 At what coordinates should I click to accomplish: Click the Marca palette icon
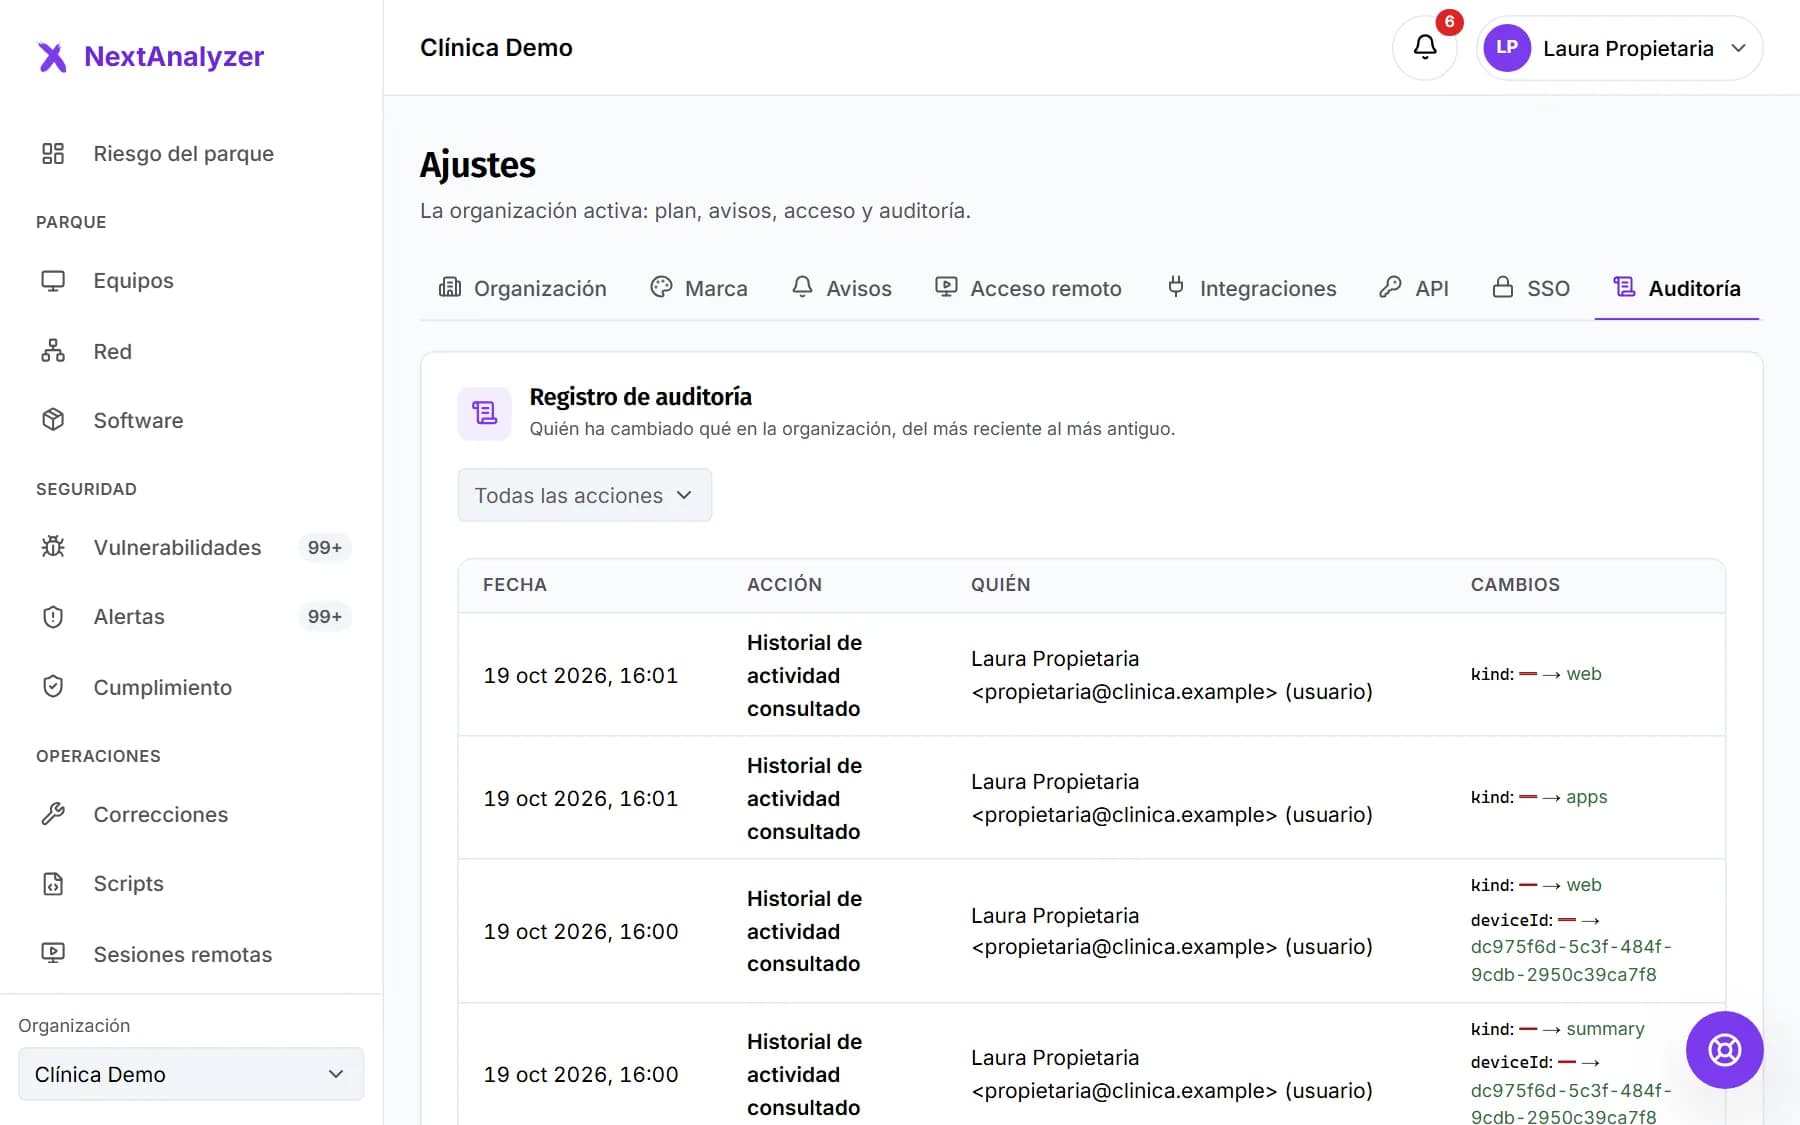[661, 288]
